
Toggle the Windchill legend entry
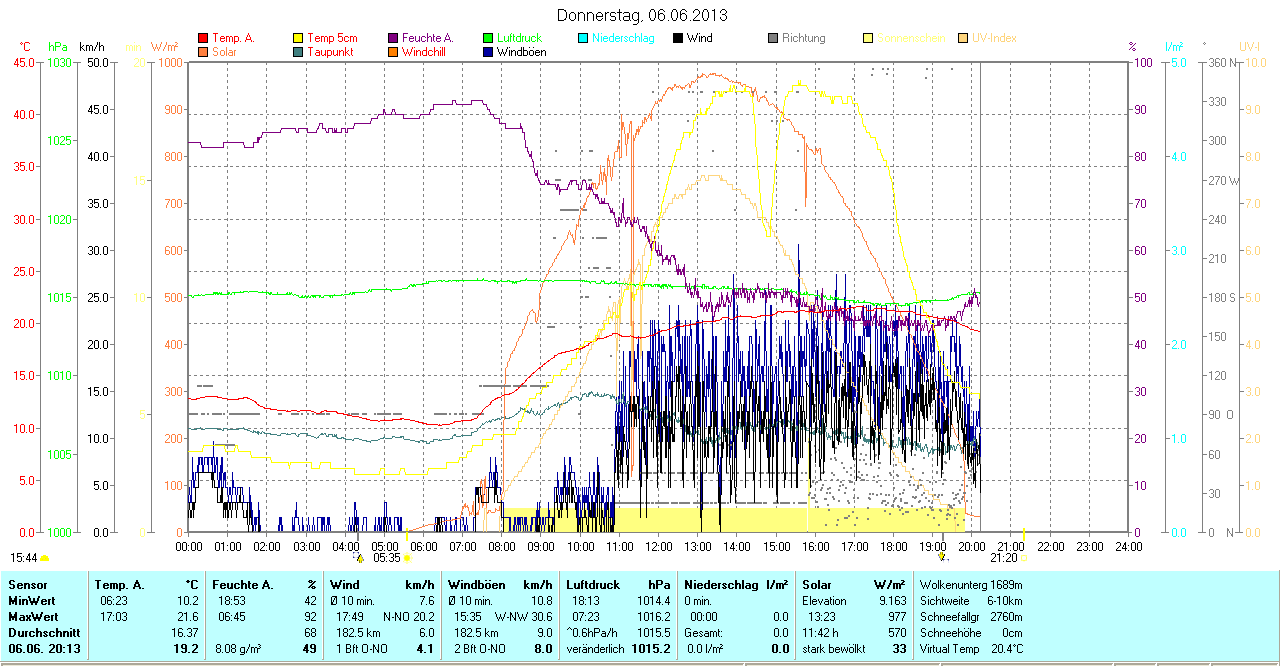(423, 52)
